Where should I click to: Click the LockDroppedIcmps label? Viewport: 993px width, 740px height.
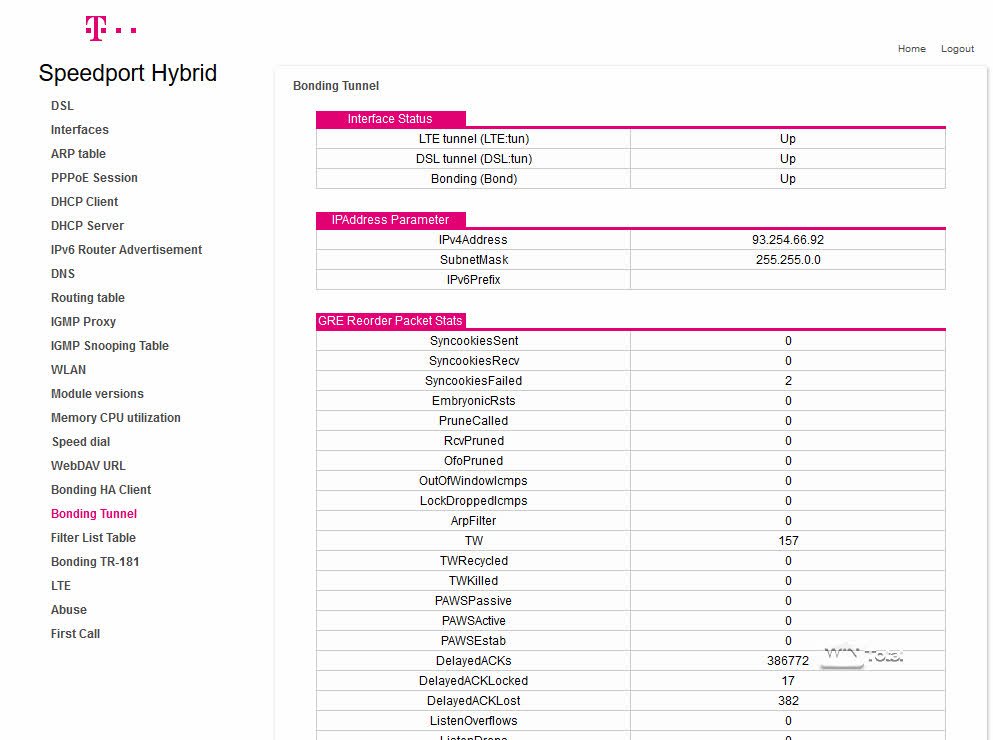(474, 501)
